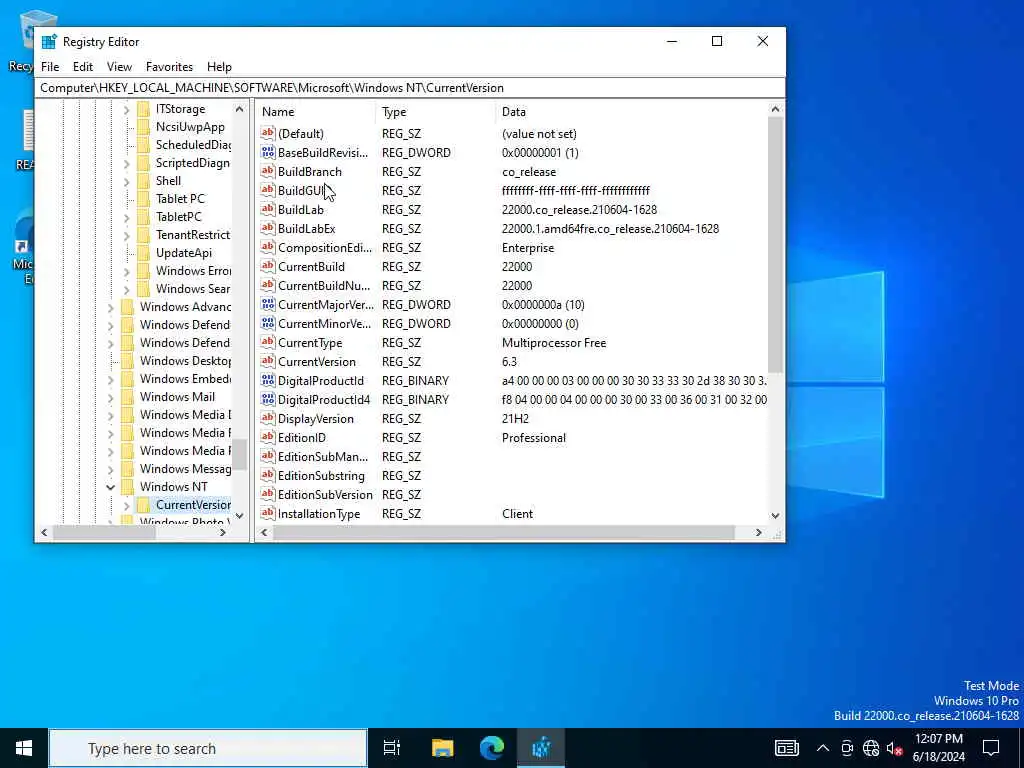Open the Favorites menu
This screenshot has width=1024, height=768.
click(x=169, y=67)
